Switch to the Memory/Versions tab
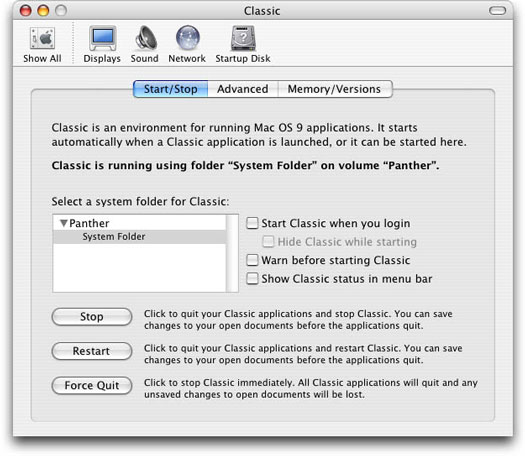The image size is (525, 456). (335, 89)
